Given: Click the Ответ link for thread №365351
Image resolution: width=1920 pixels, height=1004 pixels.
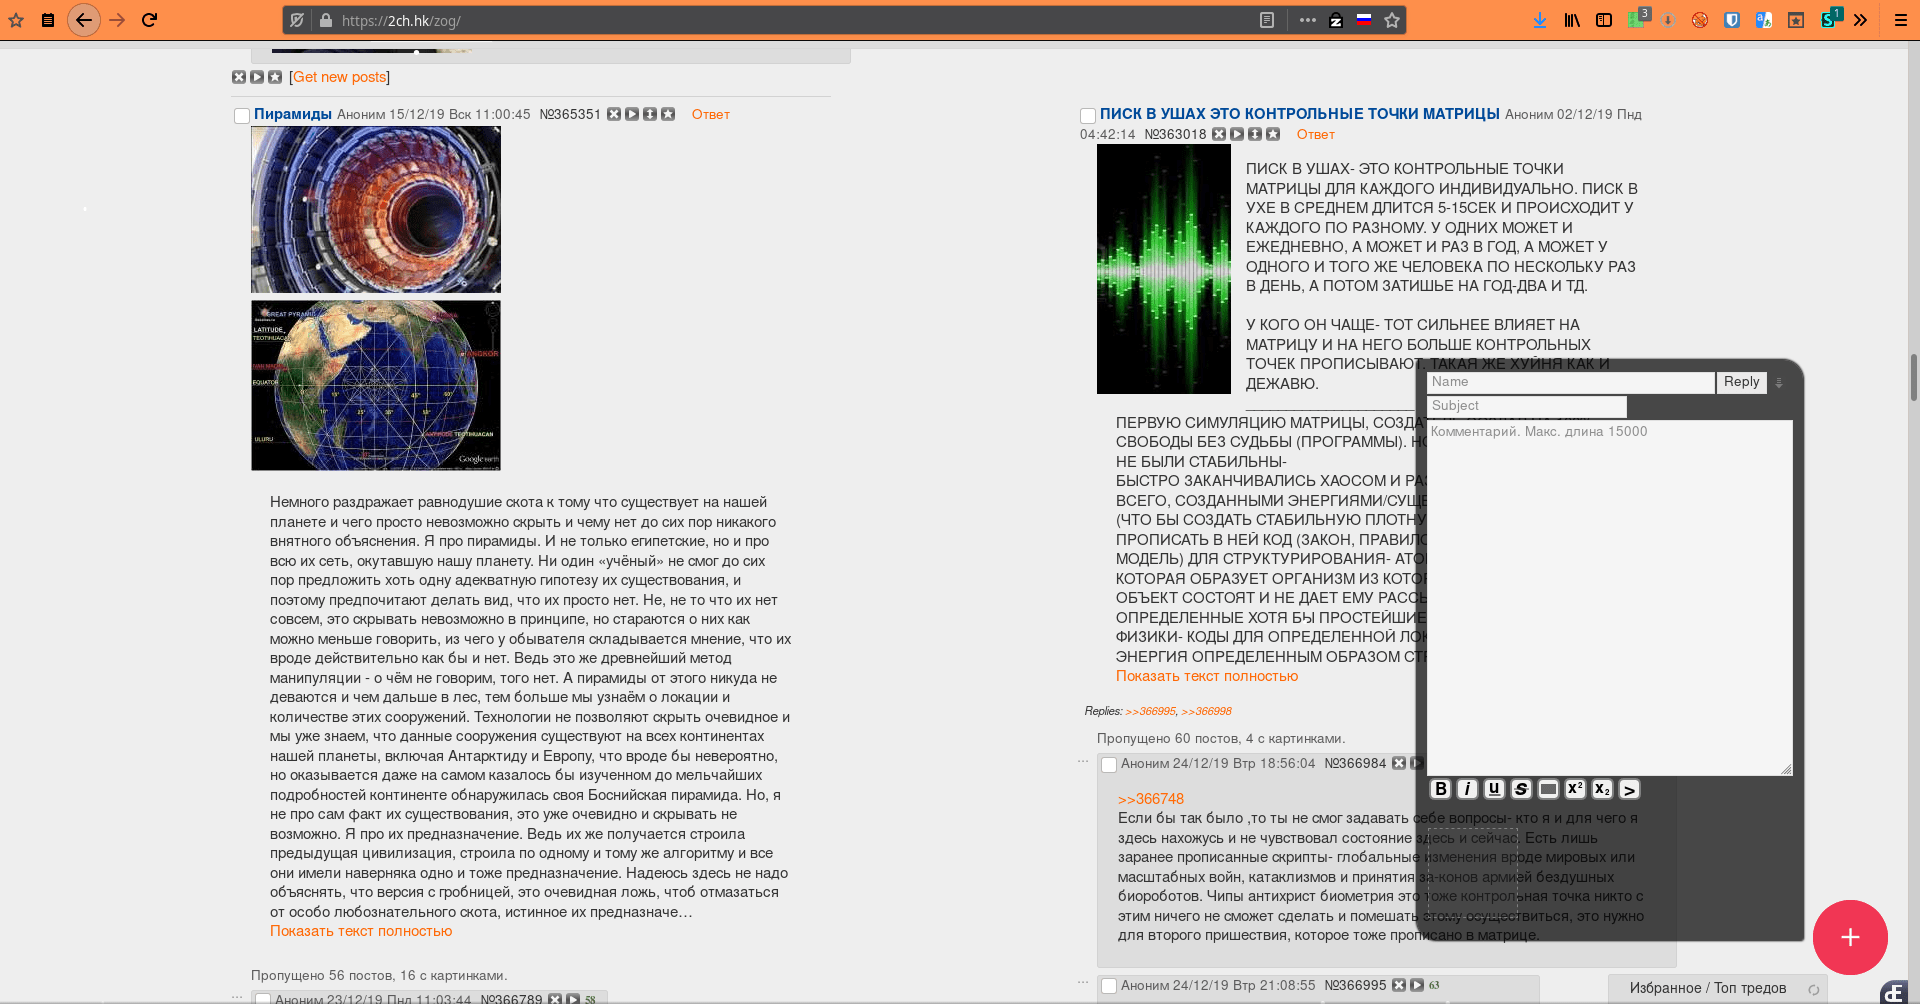Looking at the screenshot, I should pyautogui.click(x=711, y=114).
